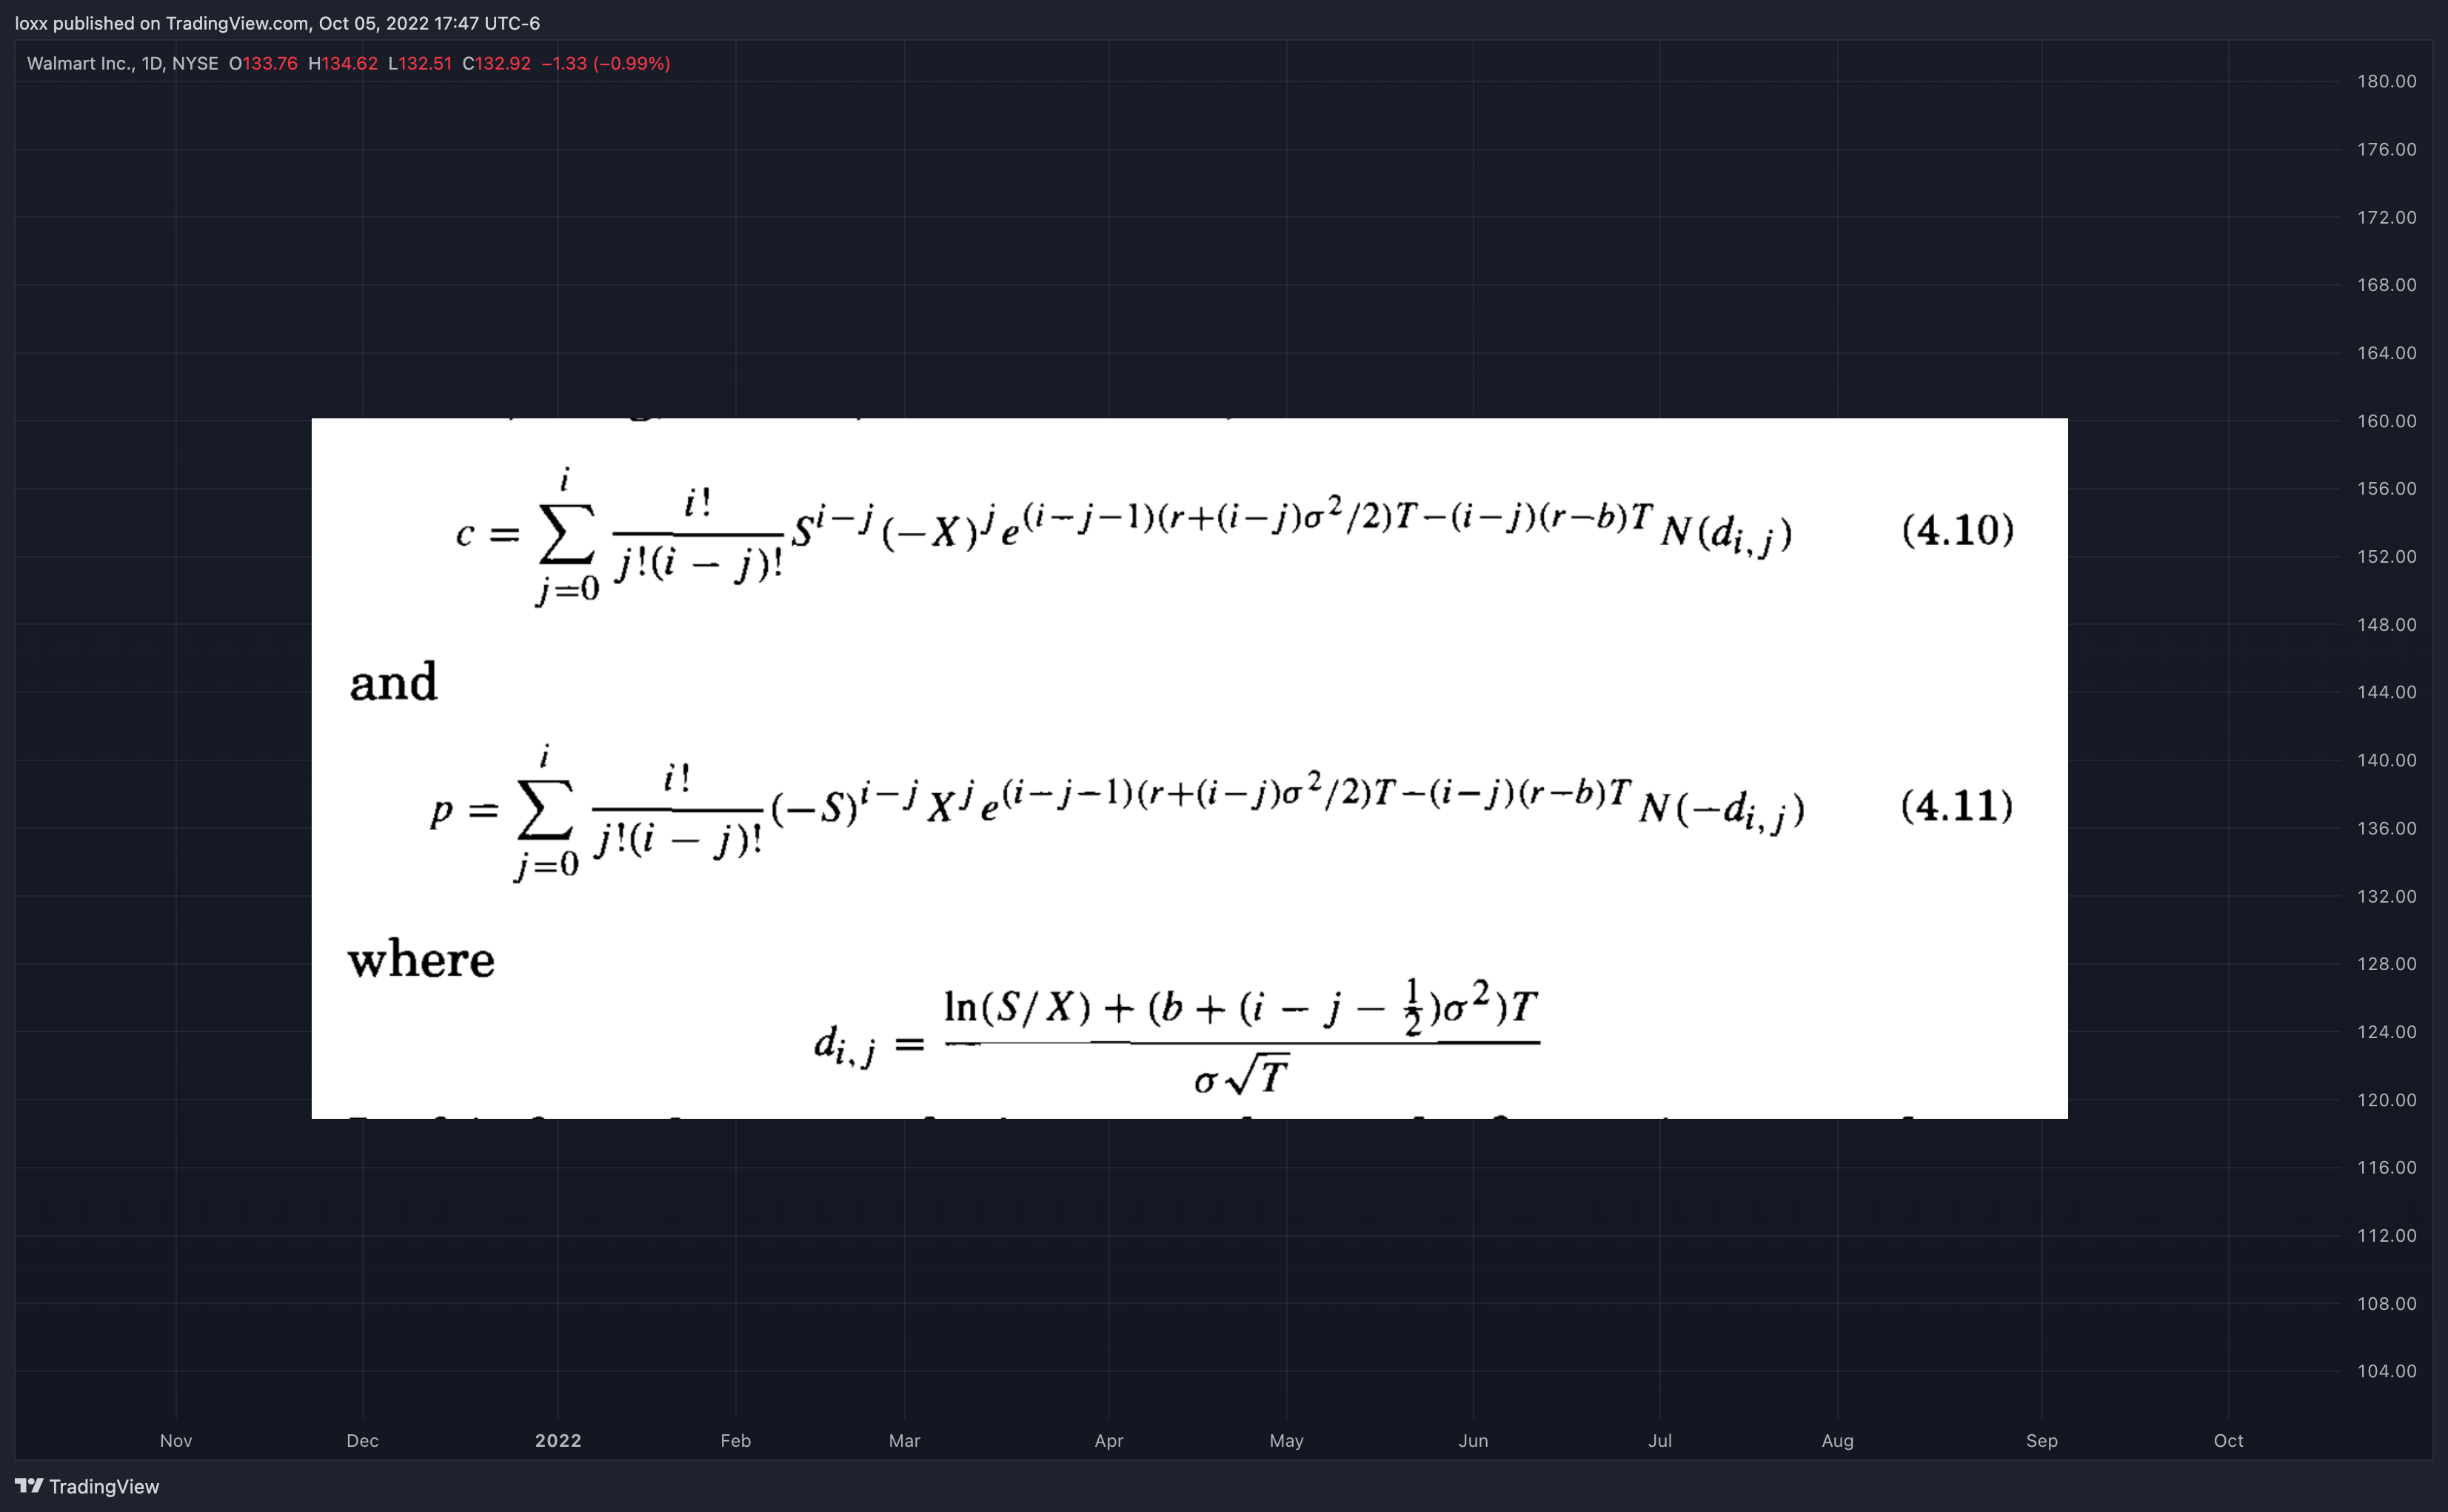Click the Jun time axis label

[1473, 1441]
